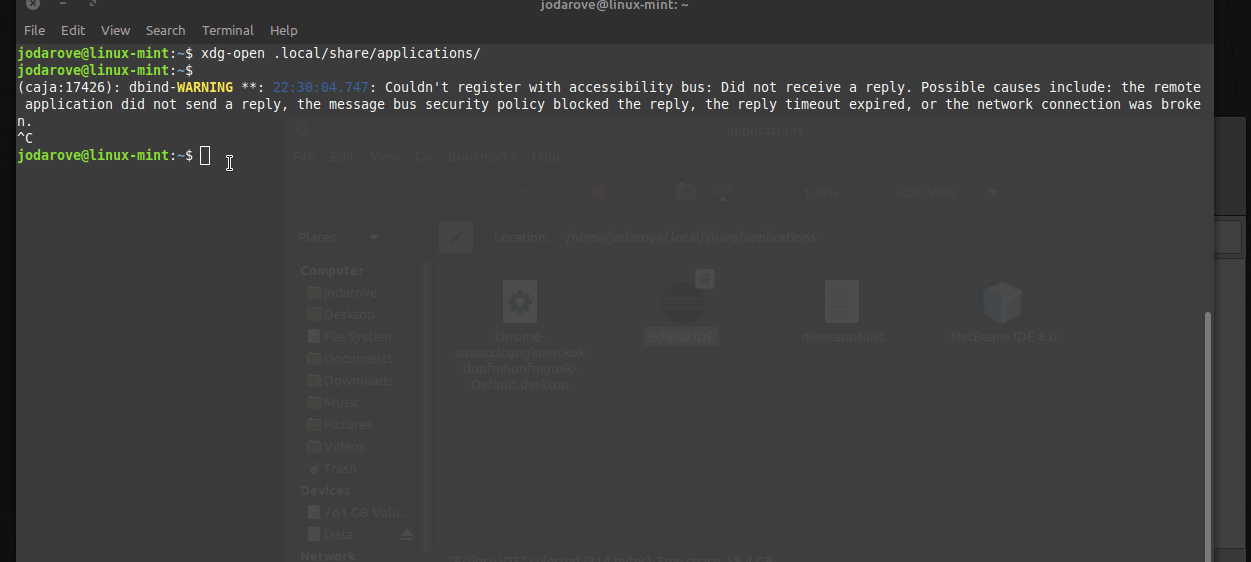Screen dimensions: 1251x562
Task: Expand the Forward history dropdown arrow
Action: (525, 192)
